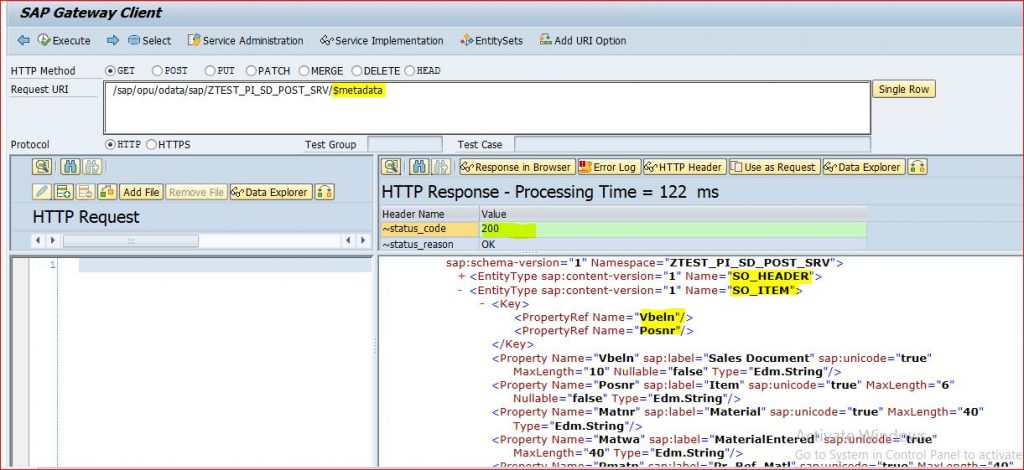Click left scroll arrow at request panel's left end
The height and width of the screenshot is (470, 1024).
[x=38, y=241]
